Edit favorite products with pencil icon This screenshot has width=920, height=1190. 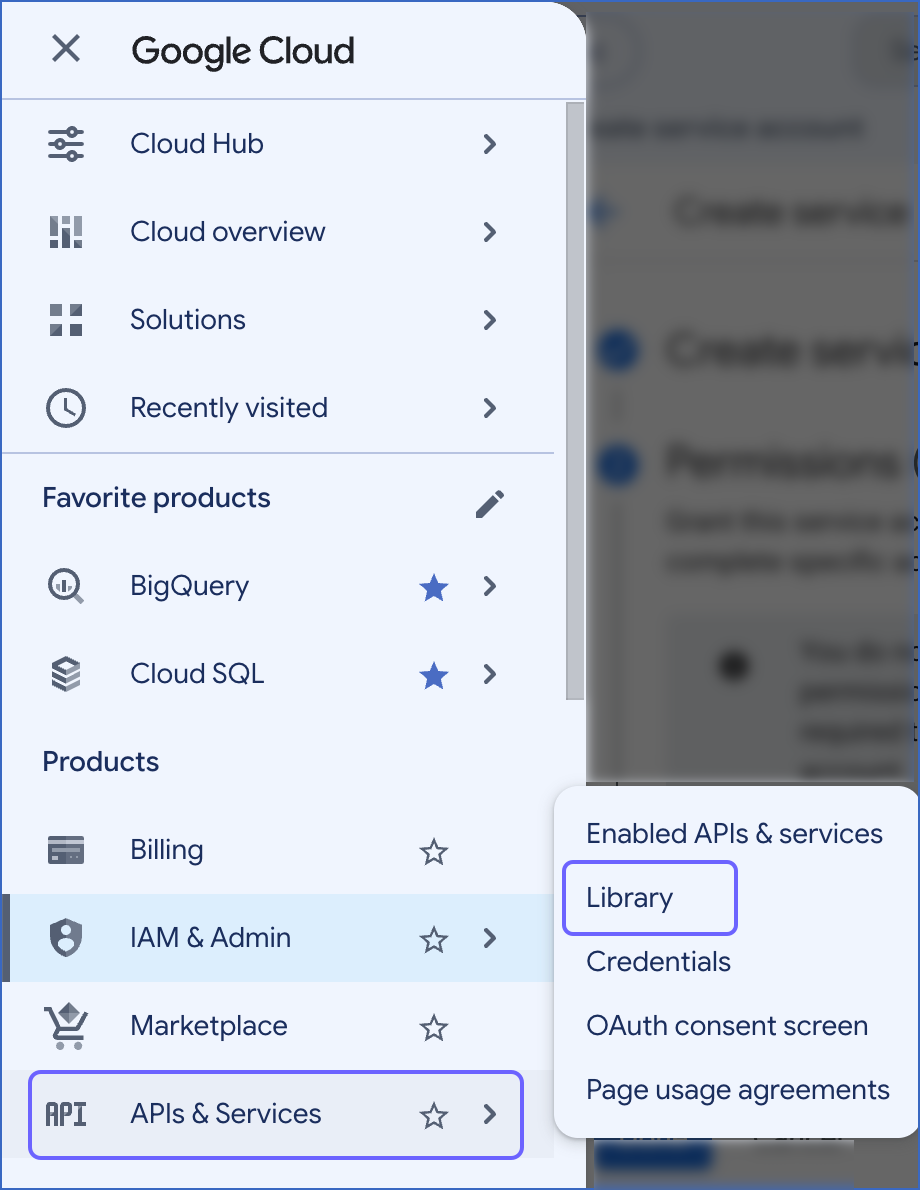click(490, 504)
